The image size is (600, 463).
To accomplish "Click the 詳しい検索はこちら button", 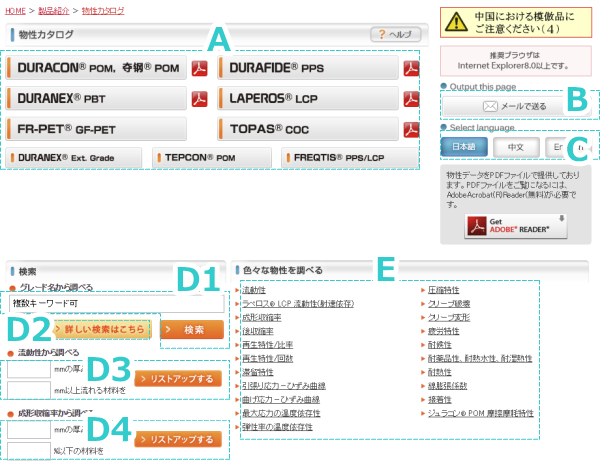I will 102,329.
